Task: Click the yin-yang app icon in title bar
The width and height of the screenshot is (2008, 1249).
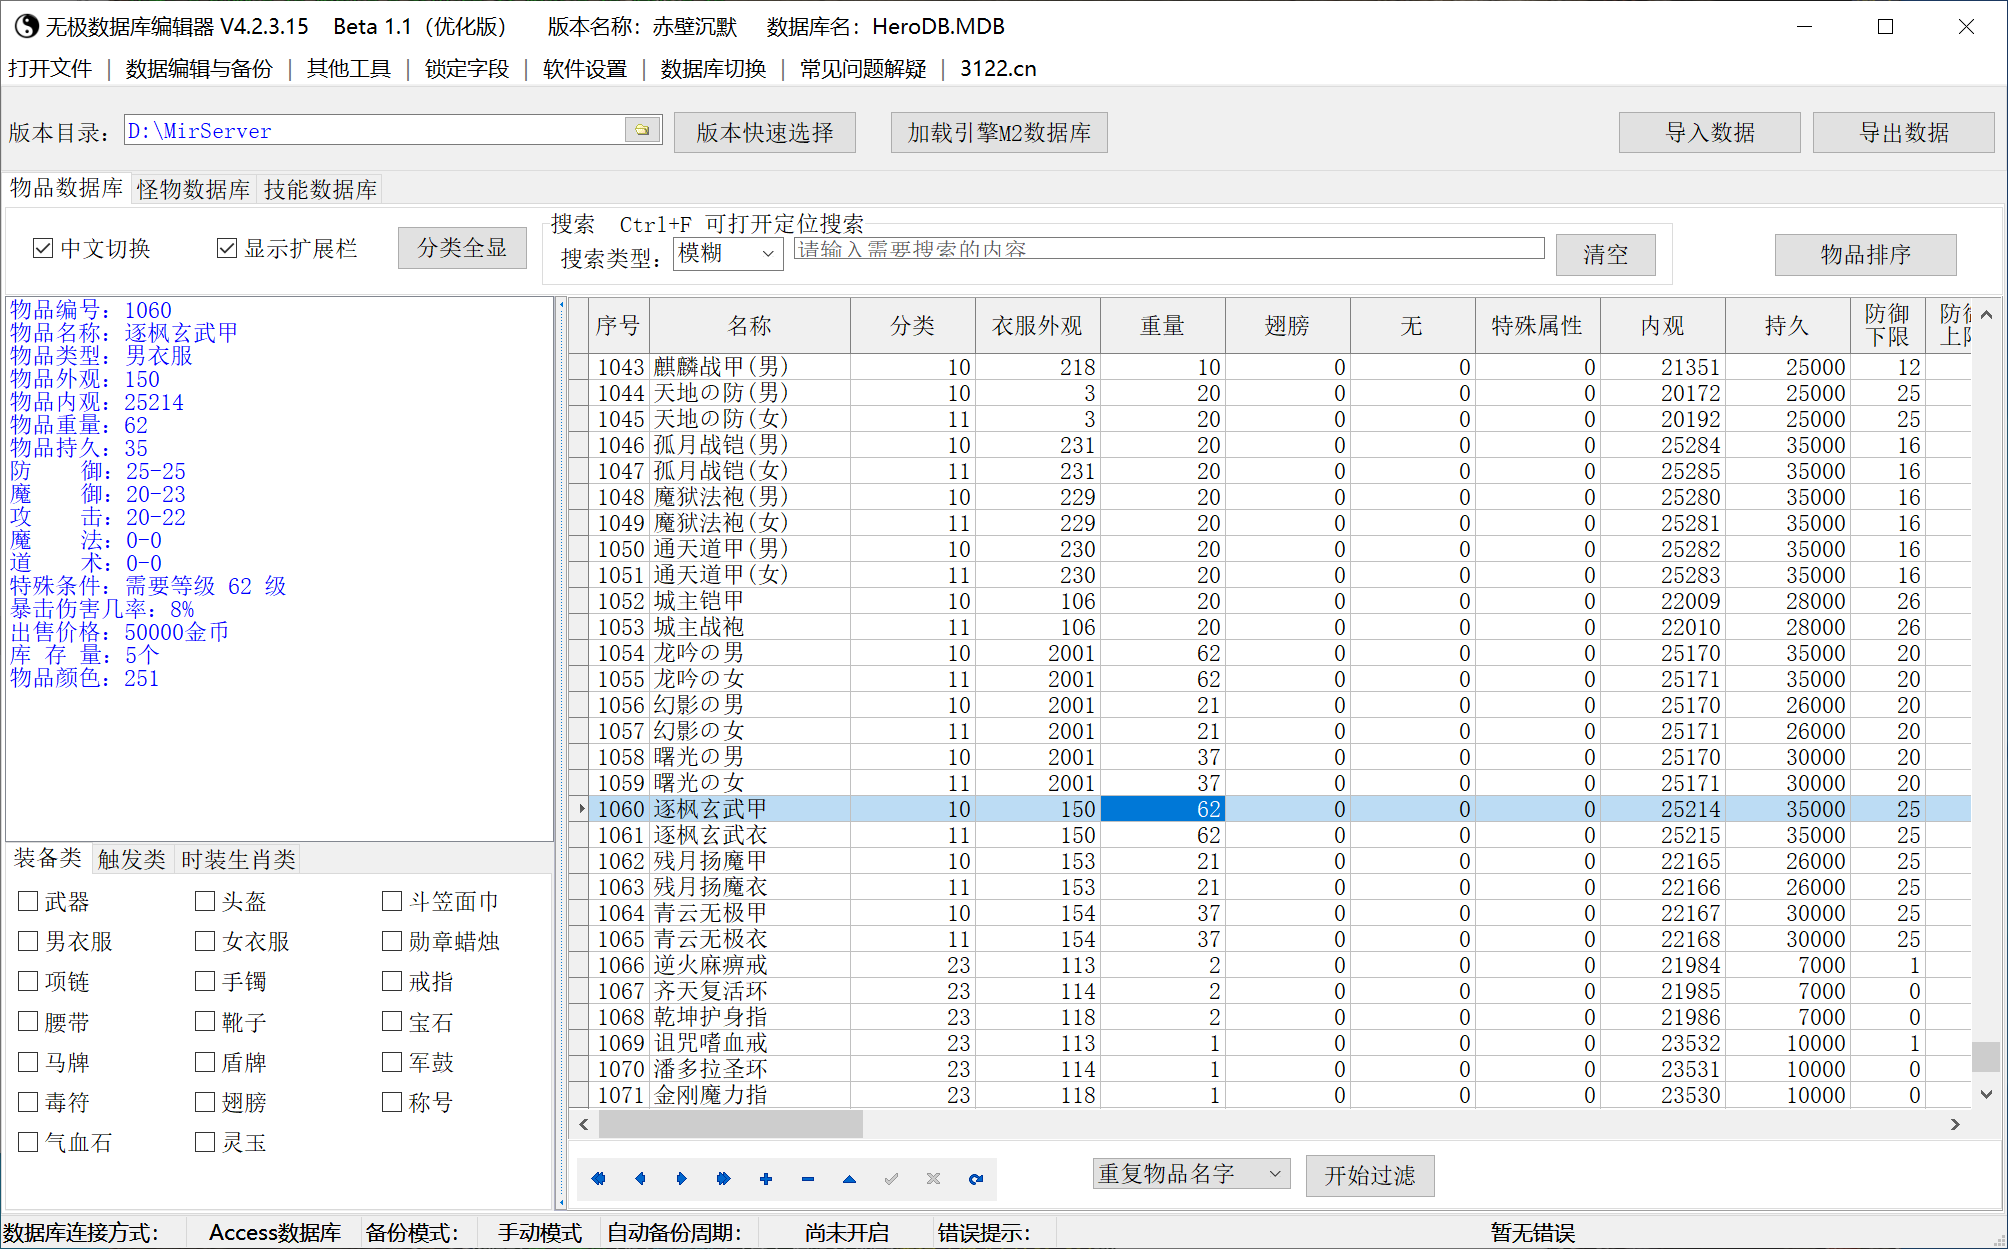Action: [26, 26]
